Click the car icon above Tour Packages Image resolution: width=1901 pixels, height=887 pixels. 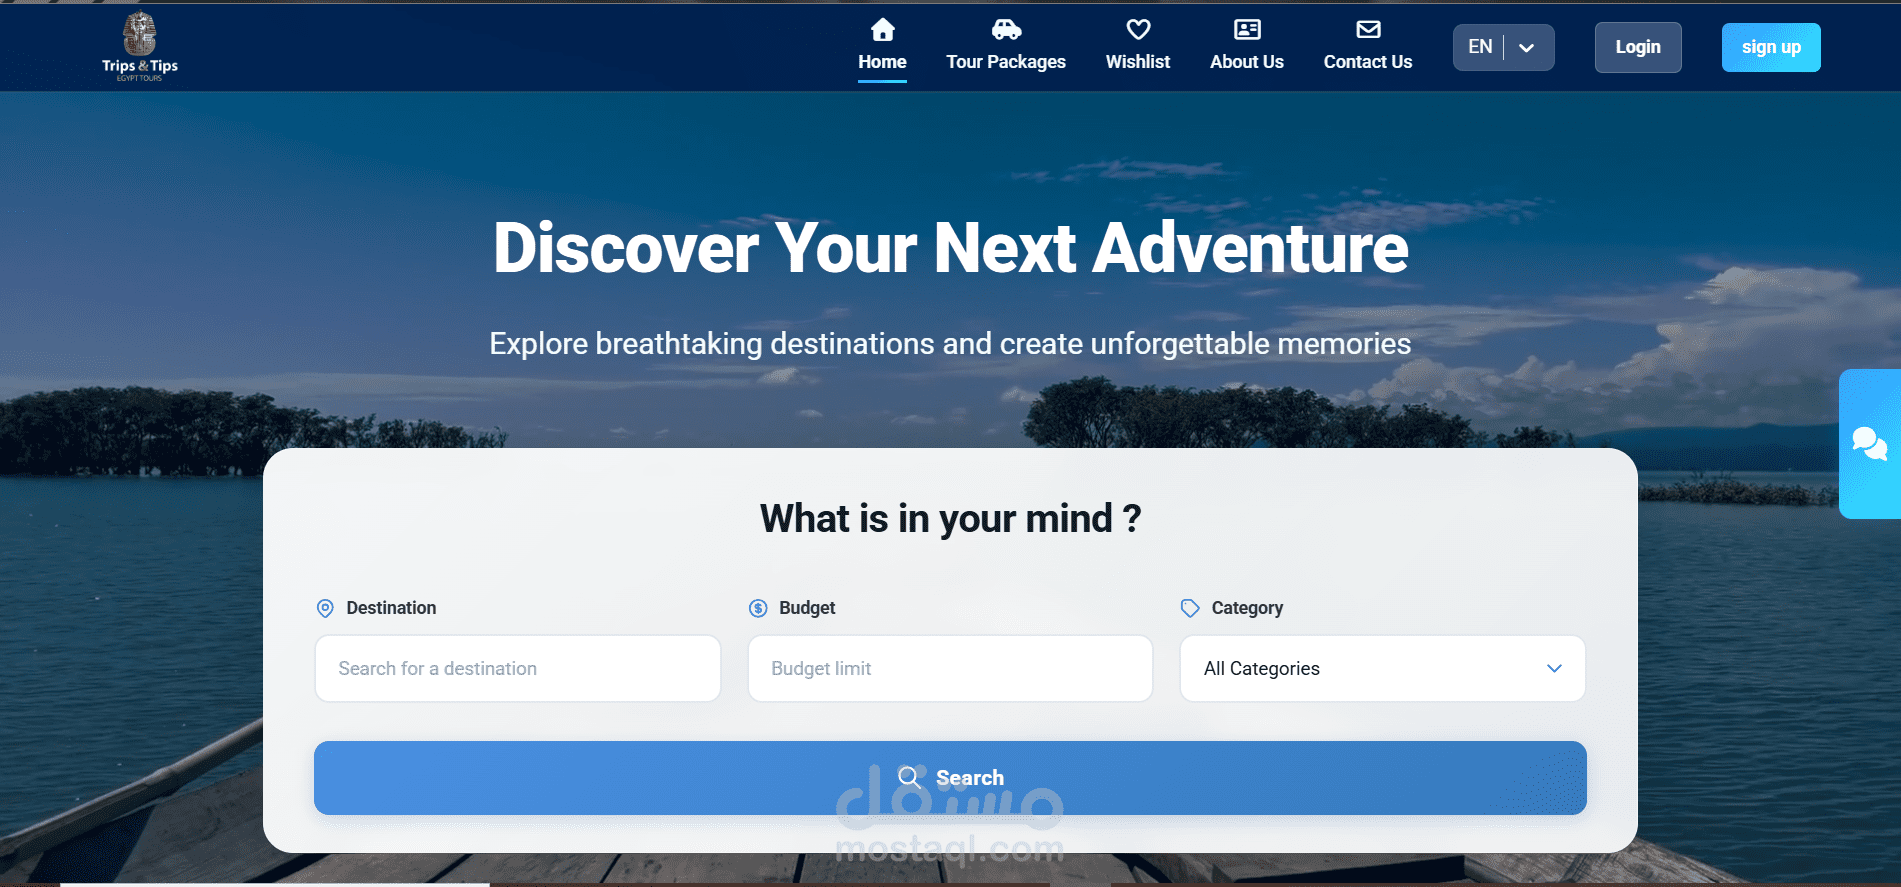(1006, 29)
